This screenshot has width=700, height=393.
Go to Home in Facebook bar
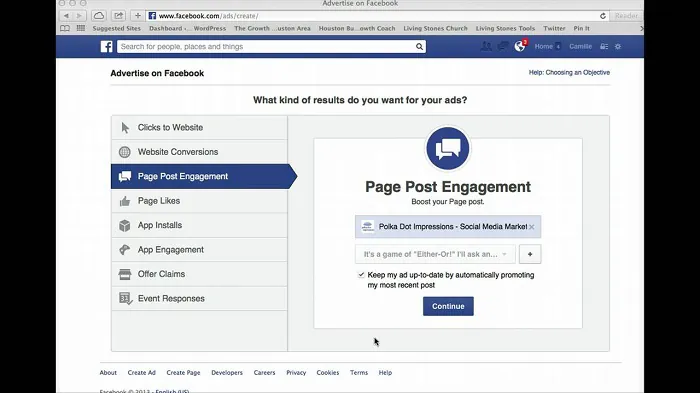pos(544,46)
